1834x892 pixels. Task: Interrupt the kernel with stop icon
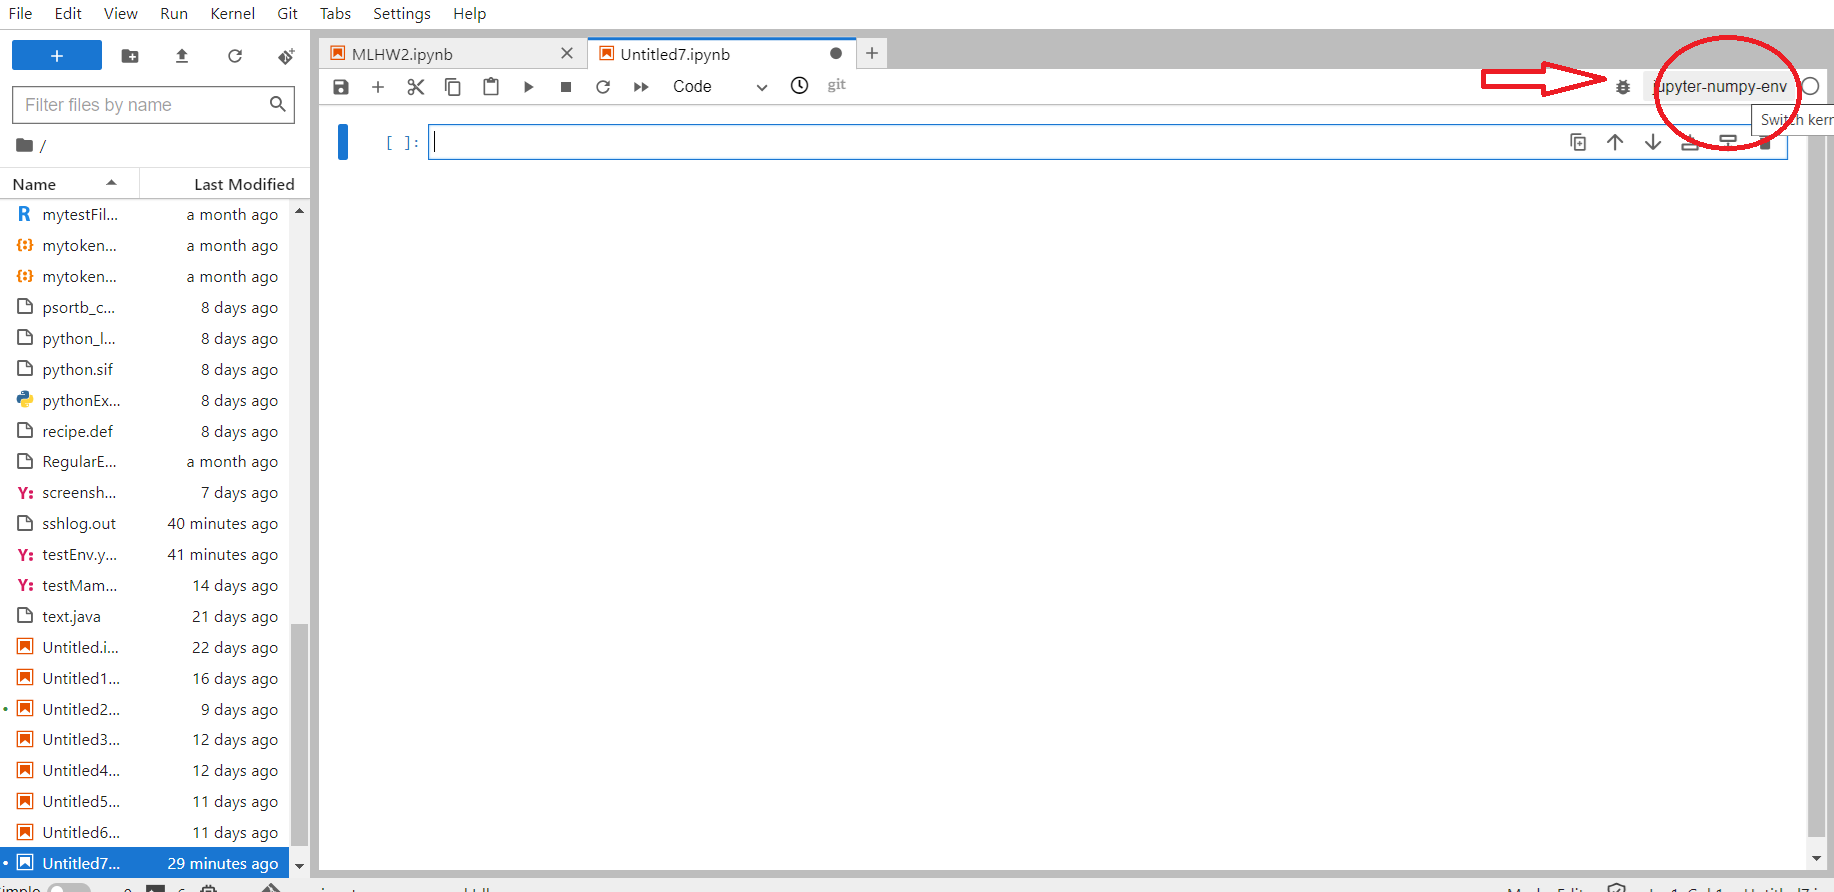point(566,87)
